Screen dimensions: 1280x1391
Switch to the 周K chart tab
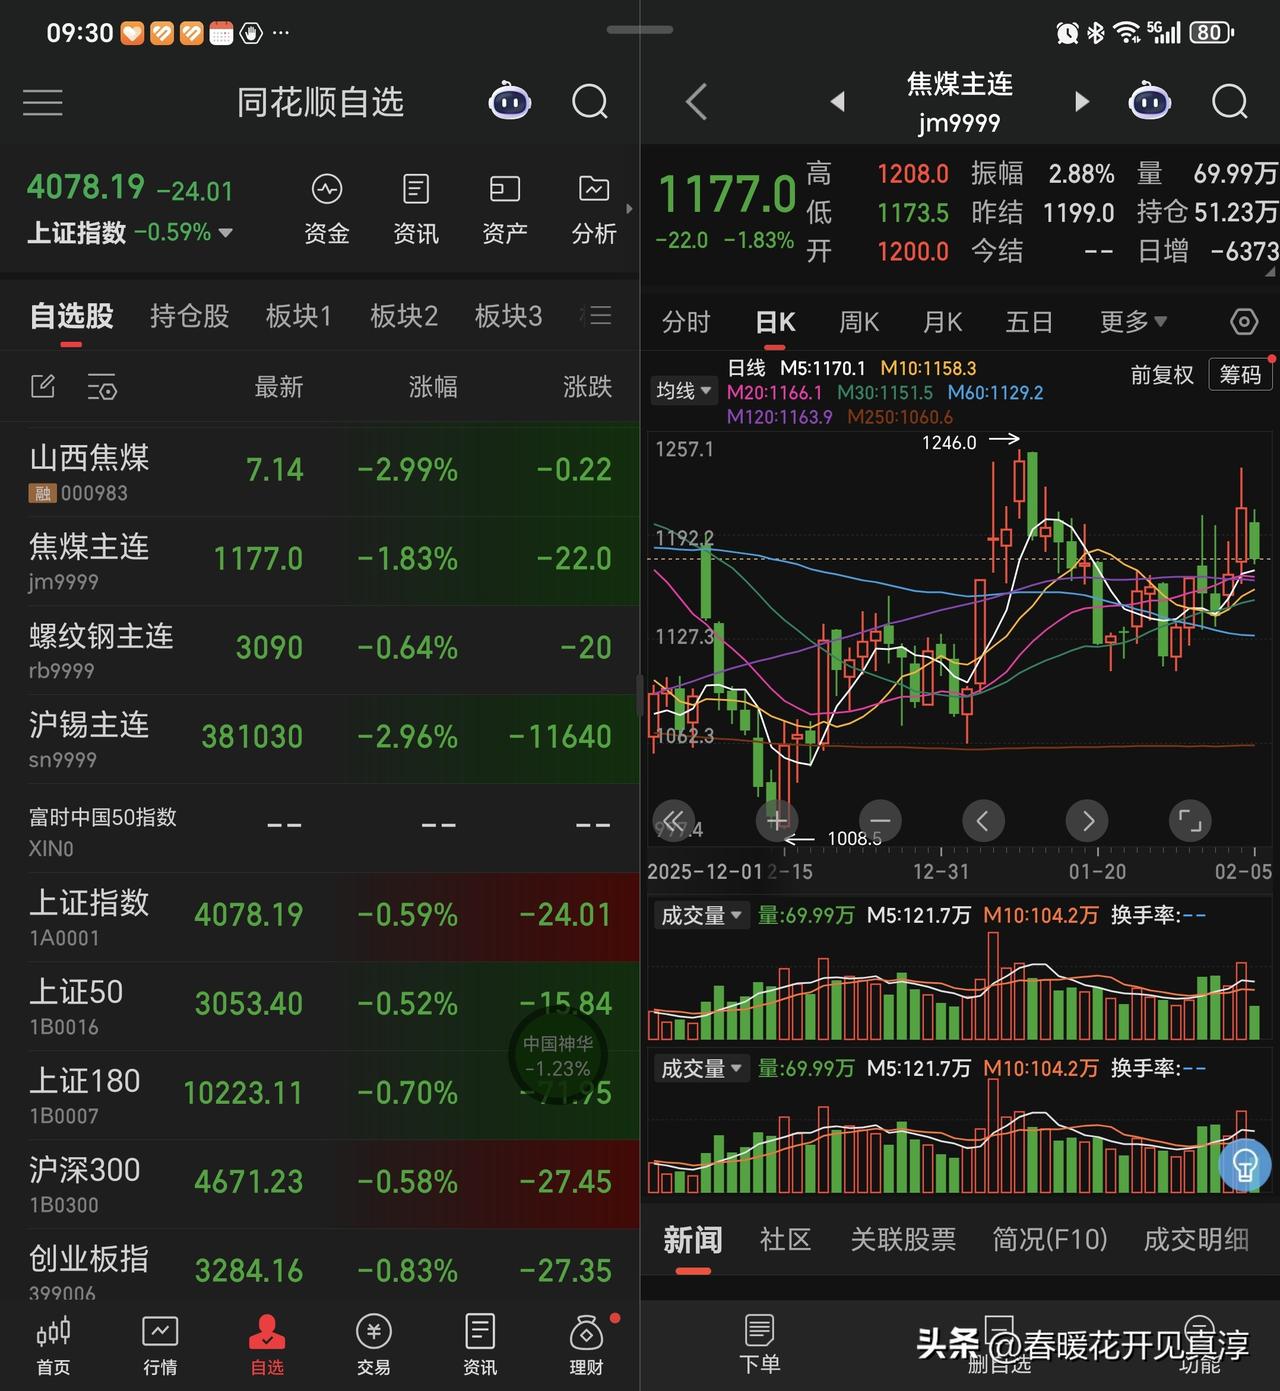pos(859,322)
